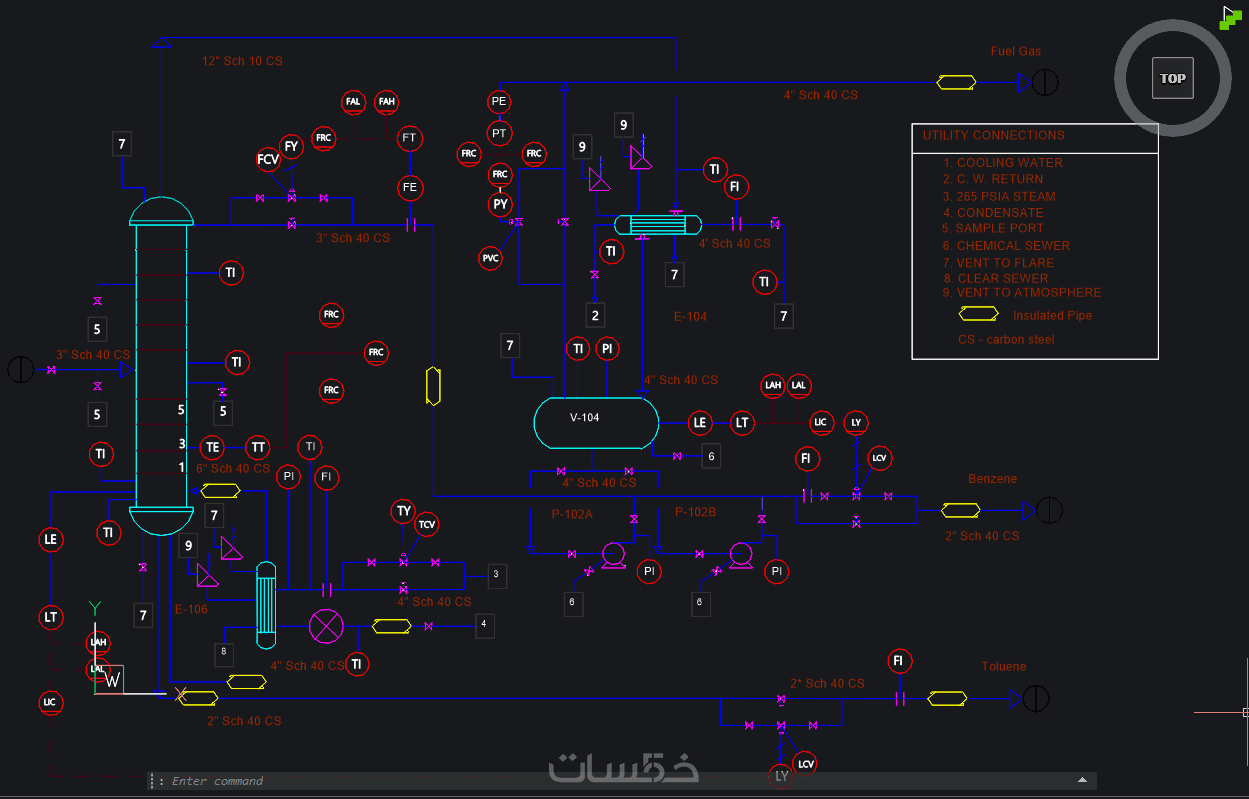
Task: Select the 'Toluene' stream label
Action: [1003, 666]
